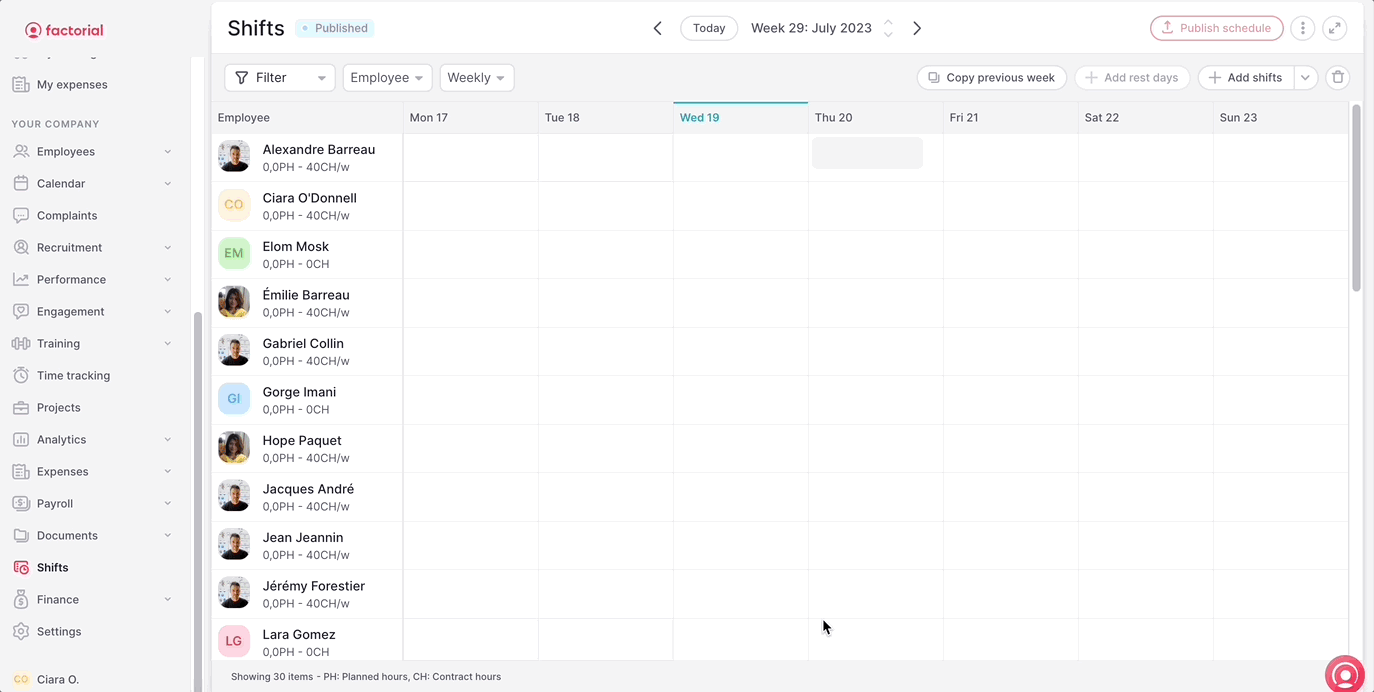Click the week number stepper arrows
Image resolution: width=1374 pixels, height=692 pixels.
888,28
